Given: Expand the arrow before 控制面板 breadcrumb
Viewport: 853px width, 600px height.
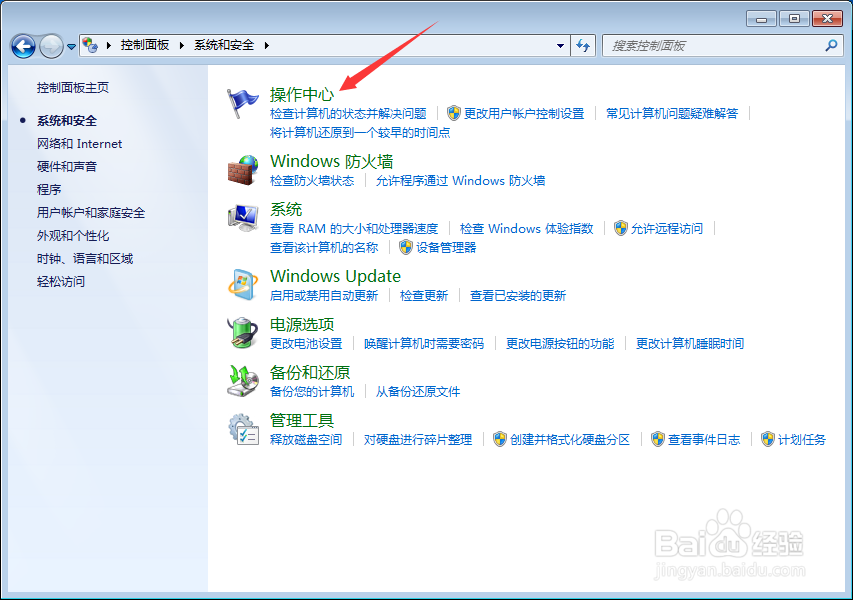Looking at the screenshot, I should 109,45.
